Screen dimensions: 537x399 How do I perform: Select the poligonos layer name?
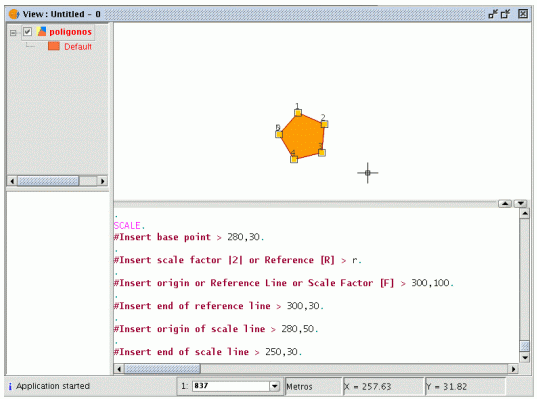coord(70,32)
